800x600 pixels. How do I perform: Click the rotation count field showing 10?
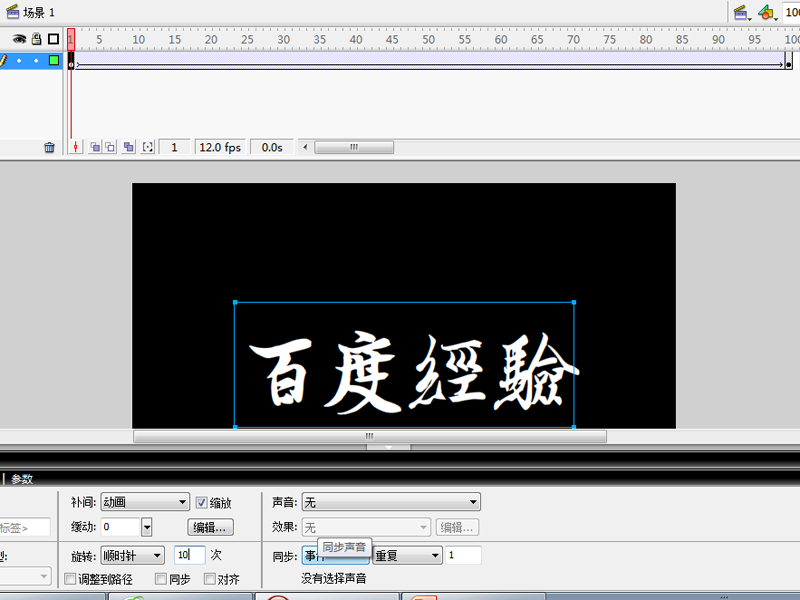pyautogui.click(x=190, y=555)
